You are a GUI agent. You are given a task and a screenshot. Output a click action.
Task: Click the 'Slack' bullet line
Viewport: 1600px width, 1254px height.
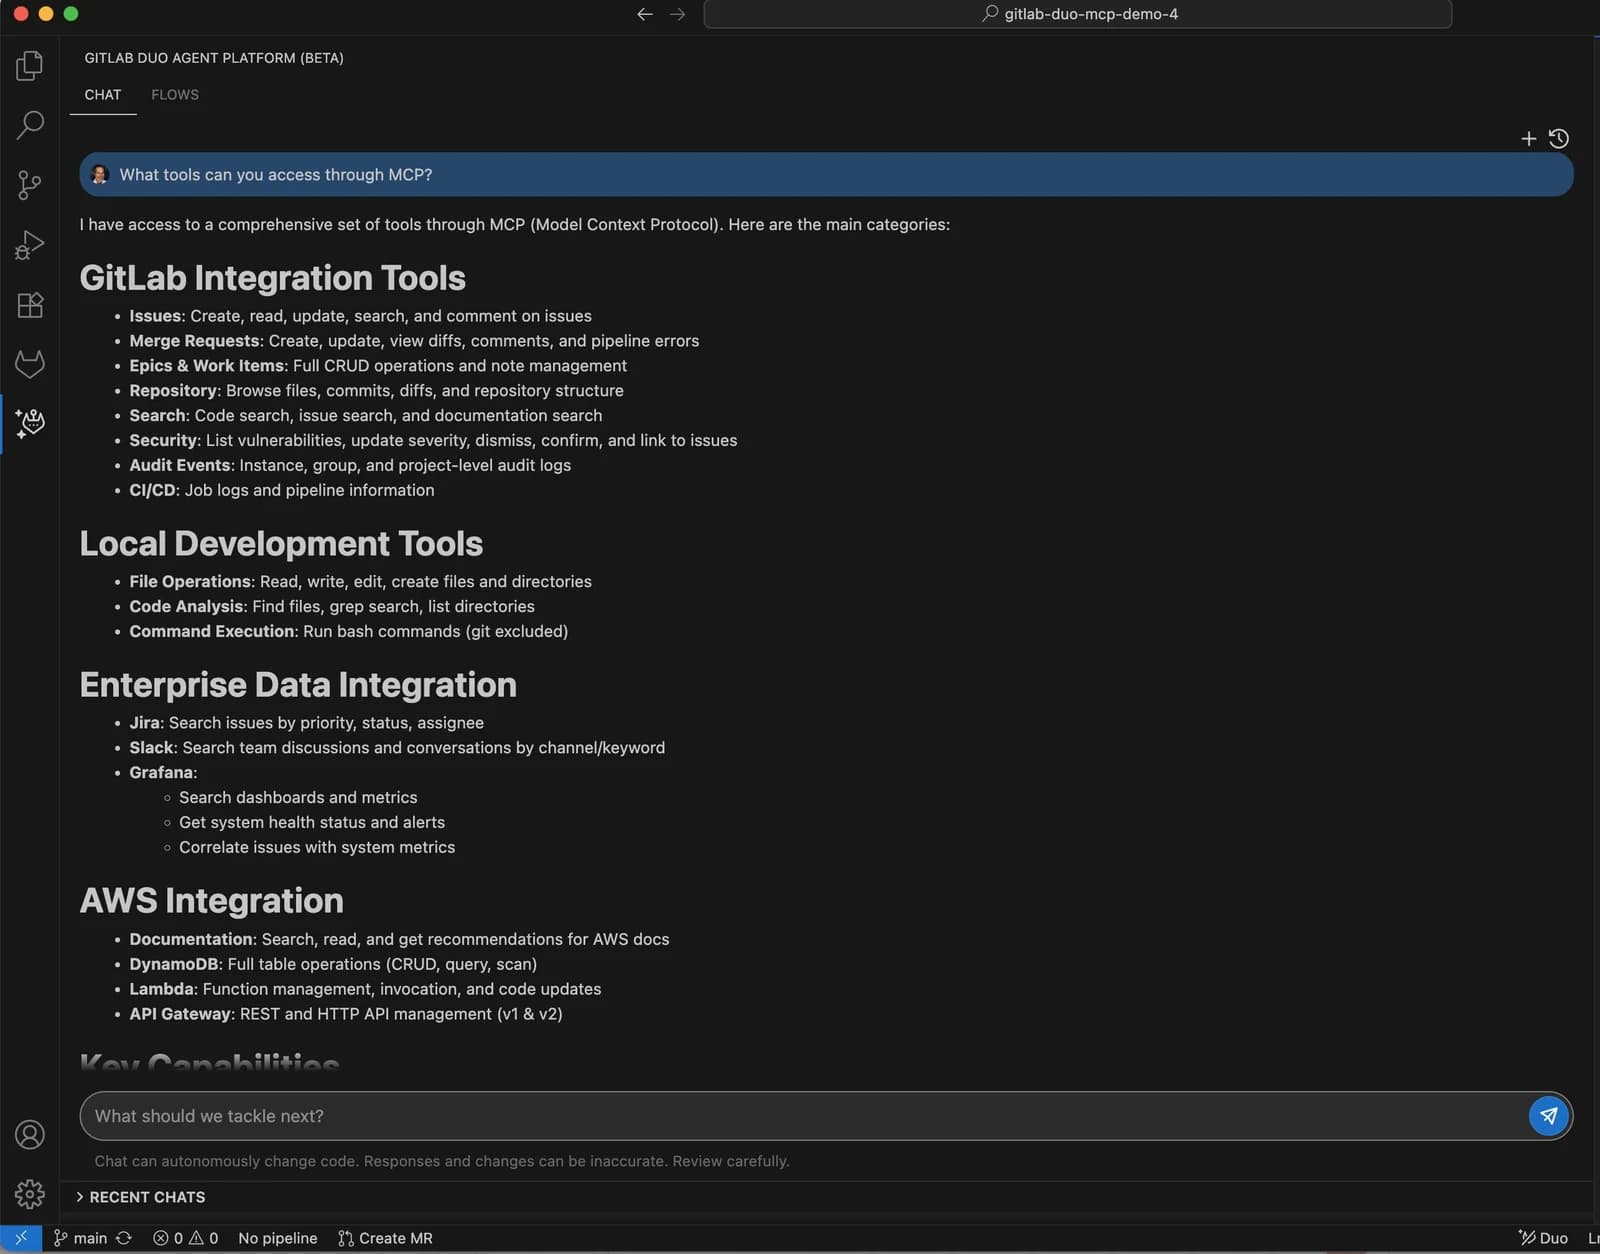[397, 748]
